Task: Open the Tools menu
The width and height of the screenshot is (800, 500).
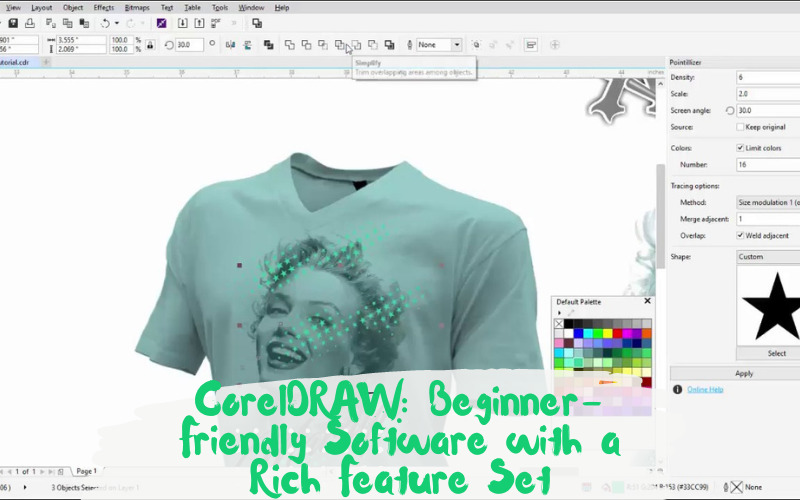Action: [219, 8]
